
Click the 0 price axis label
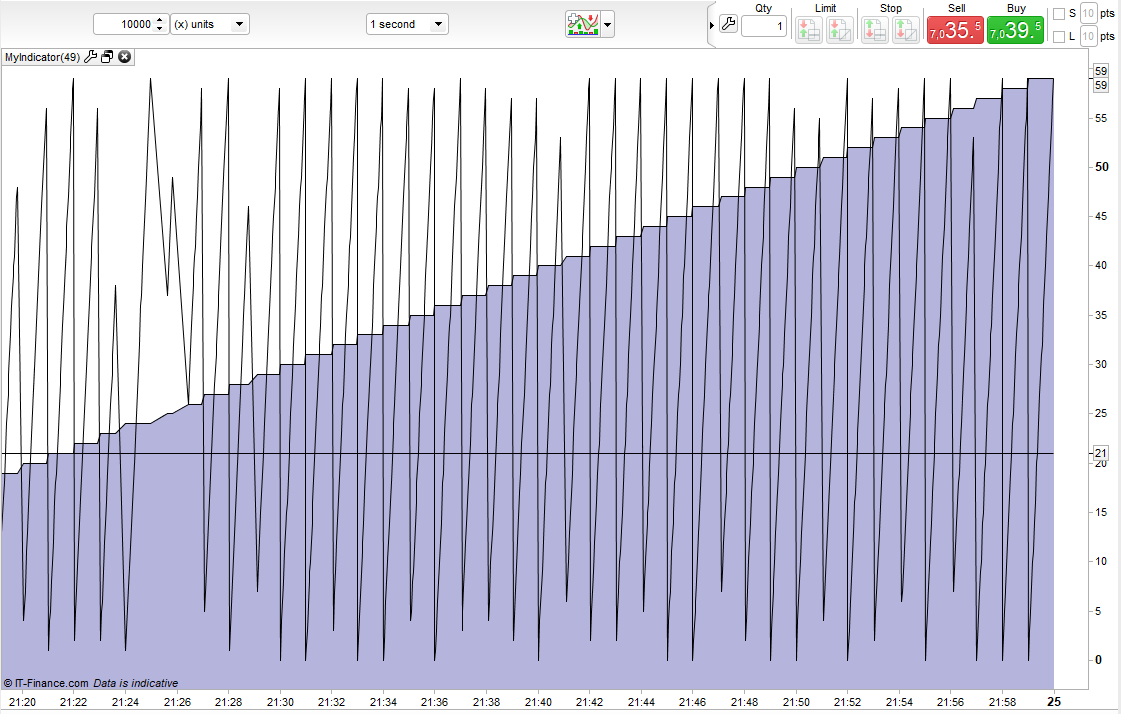pos(1099,660)
